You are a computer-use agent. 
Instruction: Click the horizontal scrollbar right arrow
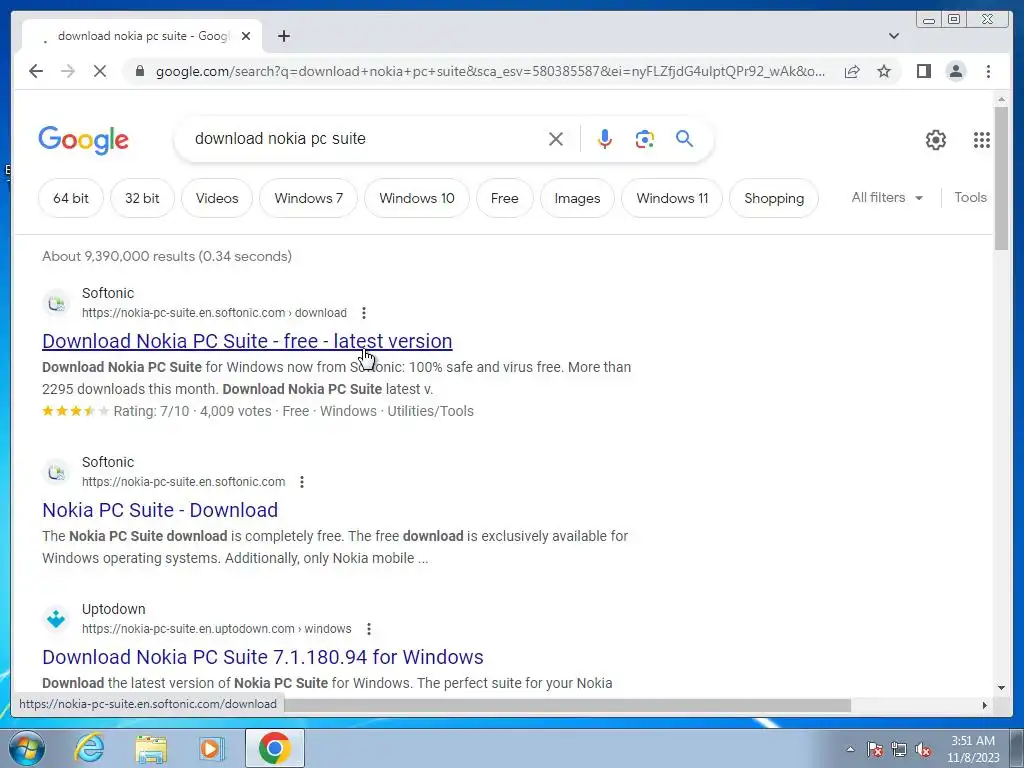click(985, 705)
